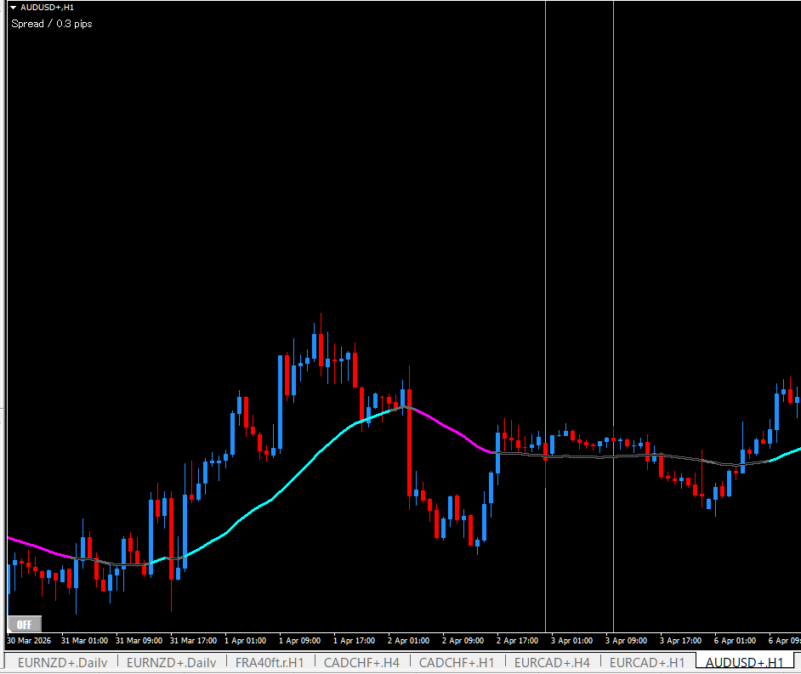Click the 30 Mar 2026 time axis label
Screen dimensions: 801x674
tap(30, 640)
